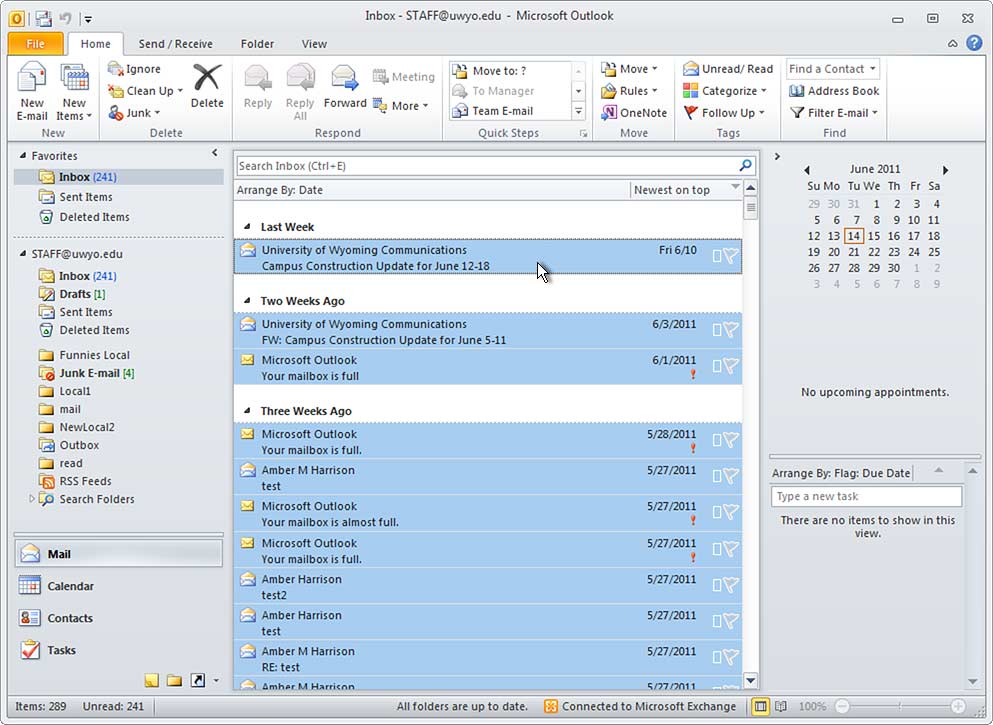Reply with a Meeting
Screen dimensions: 993x725
404,77
